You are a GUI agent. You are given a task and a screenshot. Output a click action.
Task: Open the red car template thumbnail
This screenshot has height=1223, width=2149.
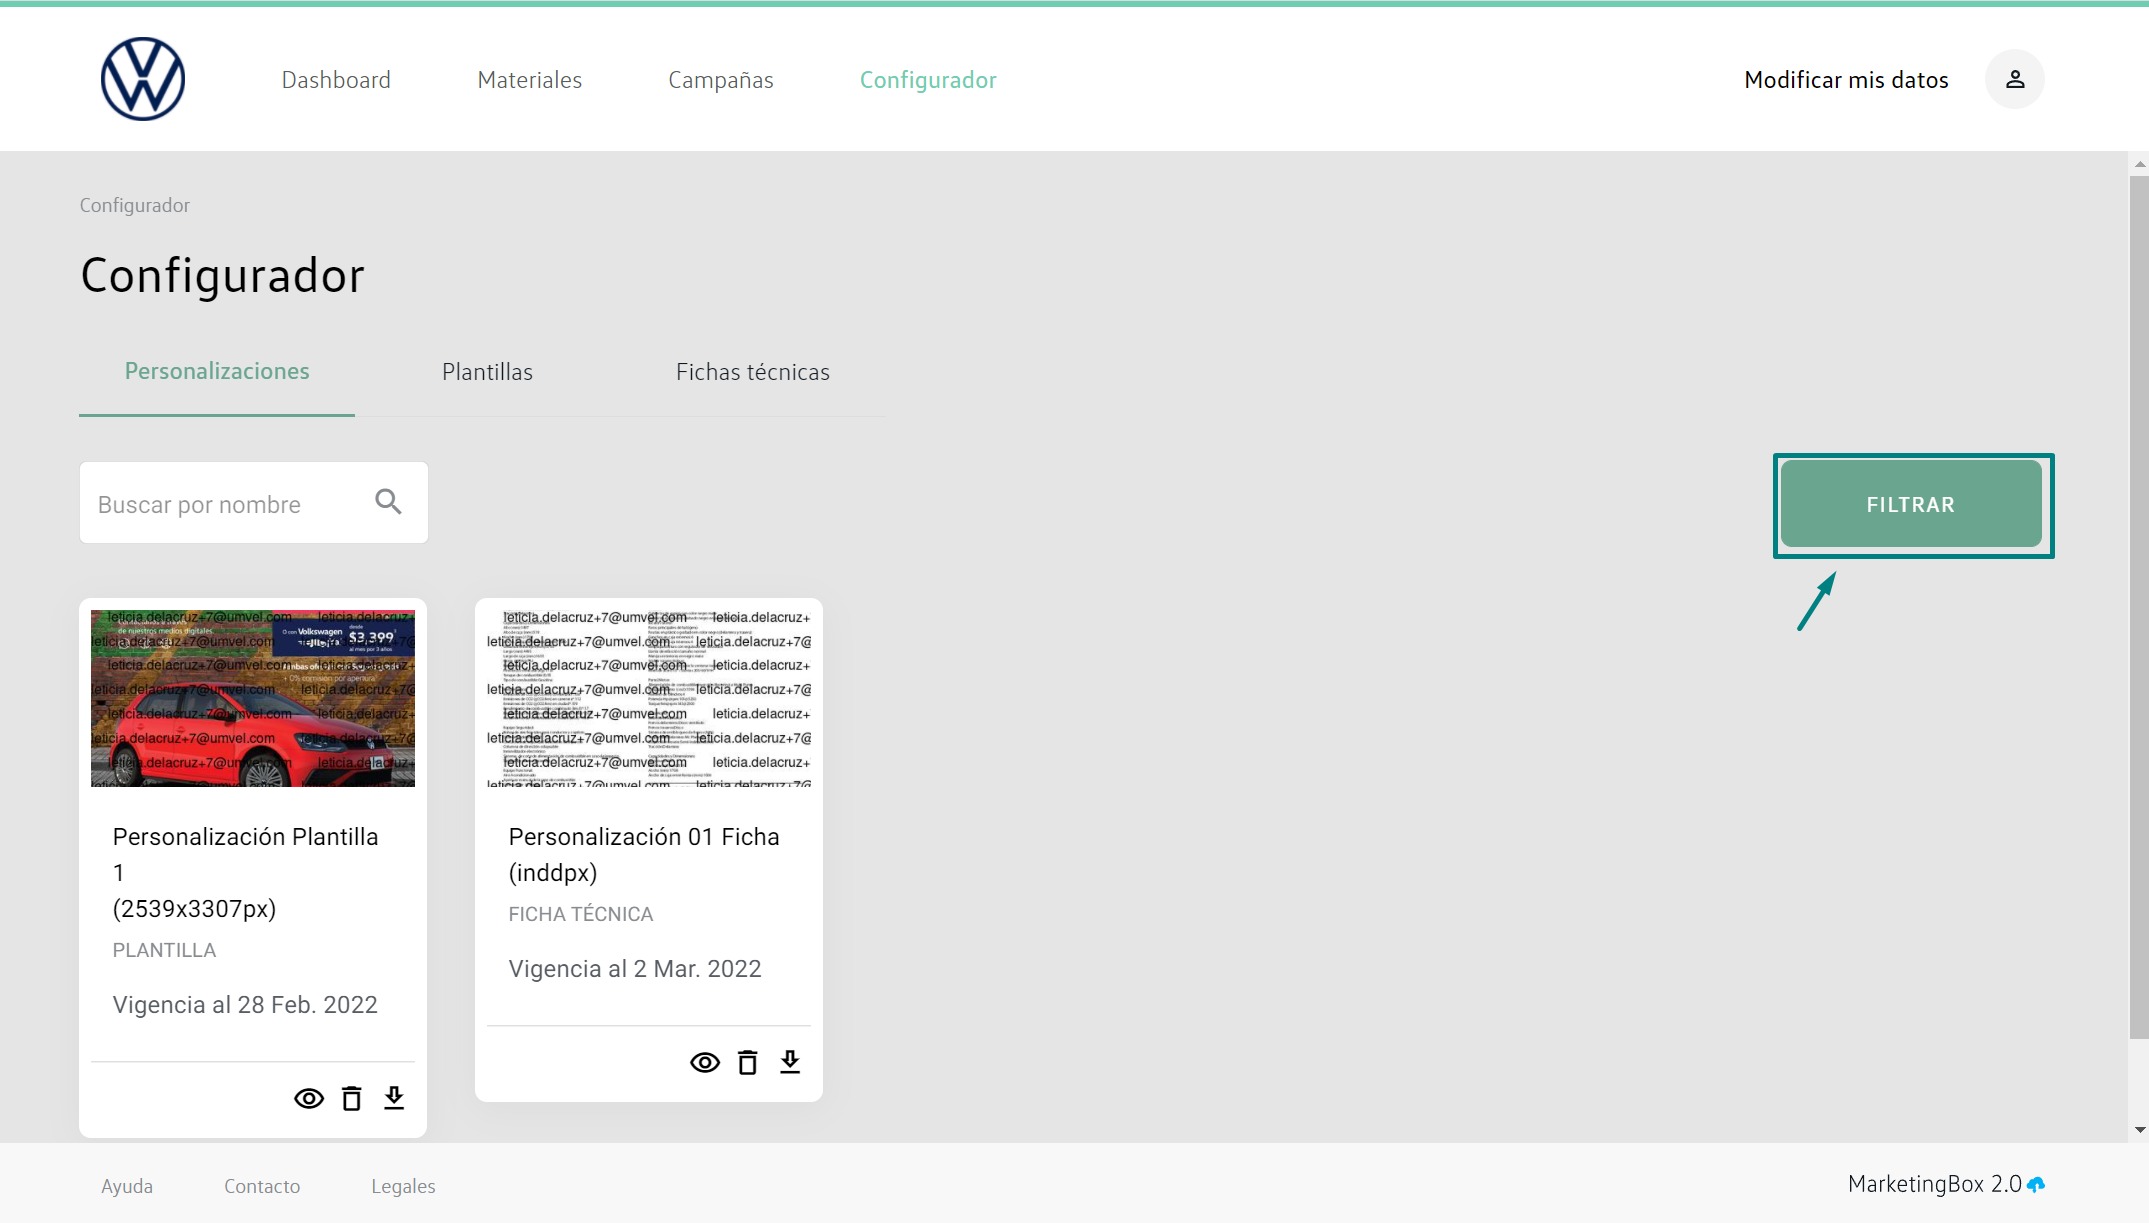tap(253, 698)
